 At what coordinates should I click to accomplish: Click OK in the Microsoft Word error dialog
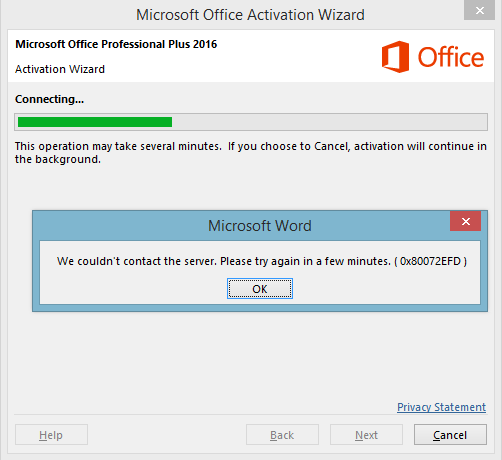[x=260, y=289]
